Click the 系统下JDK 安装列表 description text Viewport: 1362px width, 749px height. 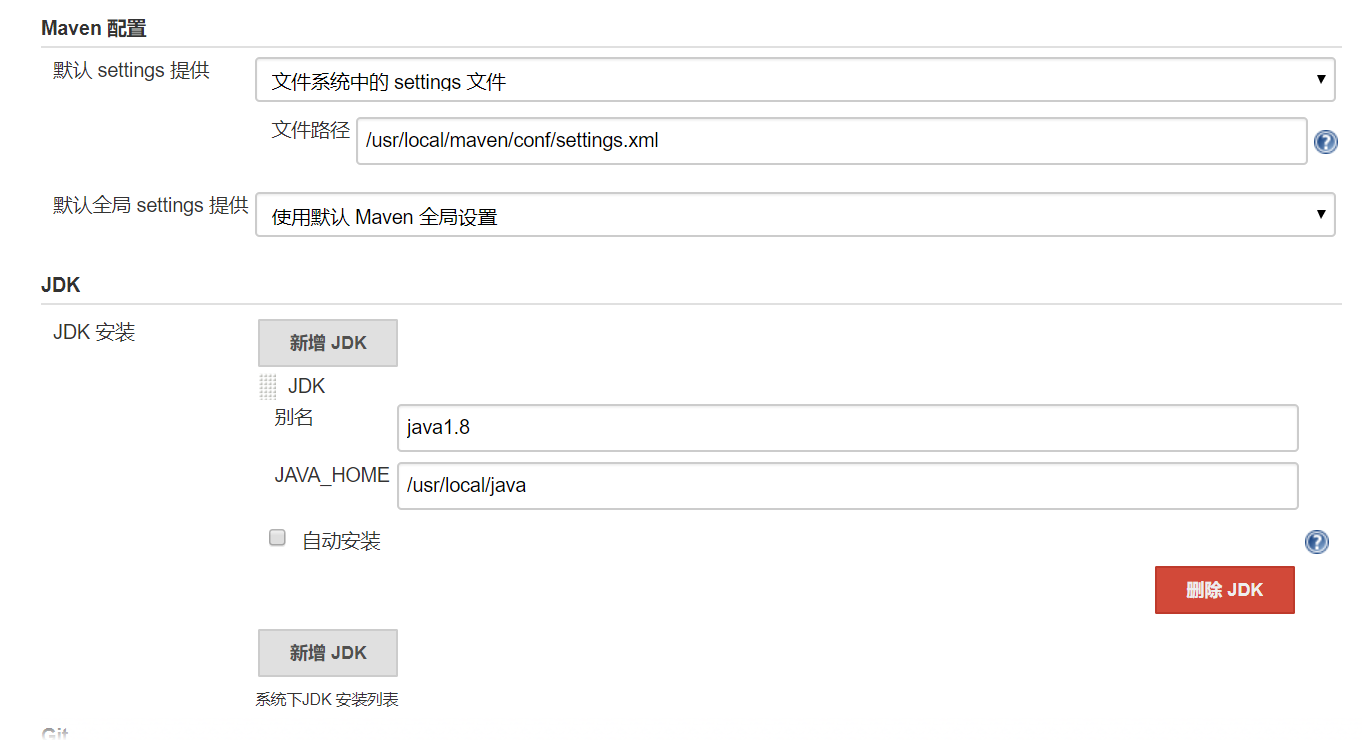327,700
